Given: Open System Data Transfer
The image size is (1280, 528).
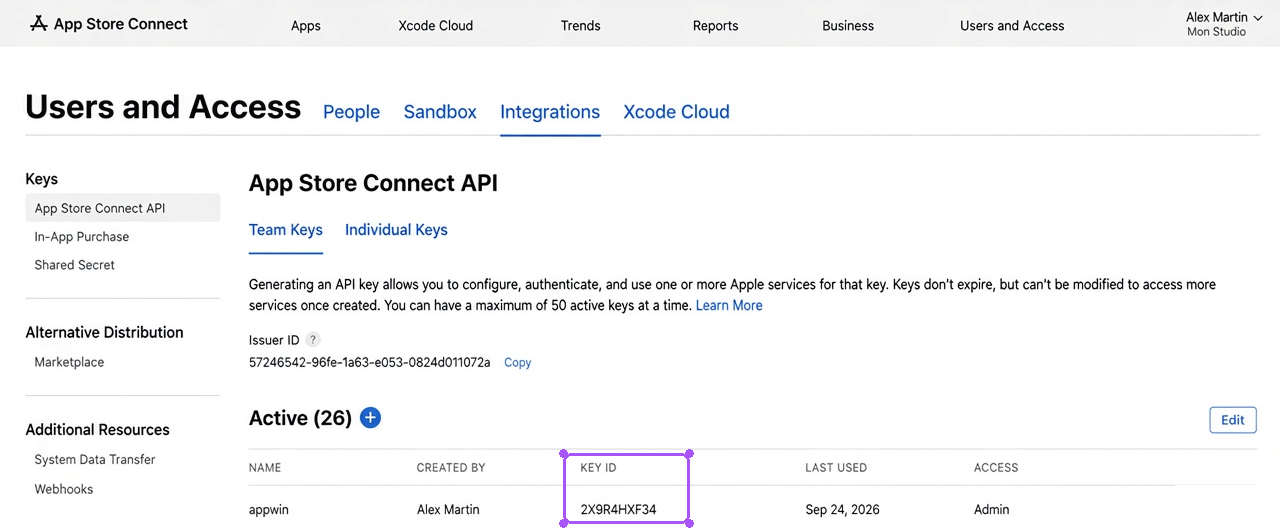Looking at the screenshot, I should pos(95,460).
